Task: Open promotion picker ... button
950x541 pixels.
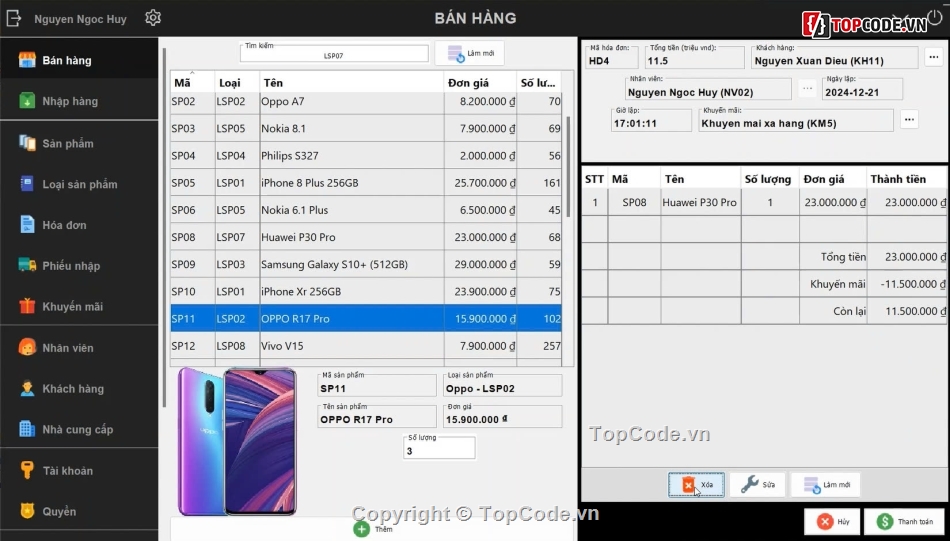Action: [909, 119]
